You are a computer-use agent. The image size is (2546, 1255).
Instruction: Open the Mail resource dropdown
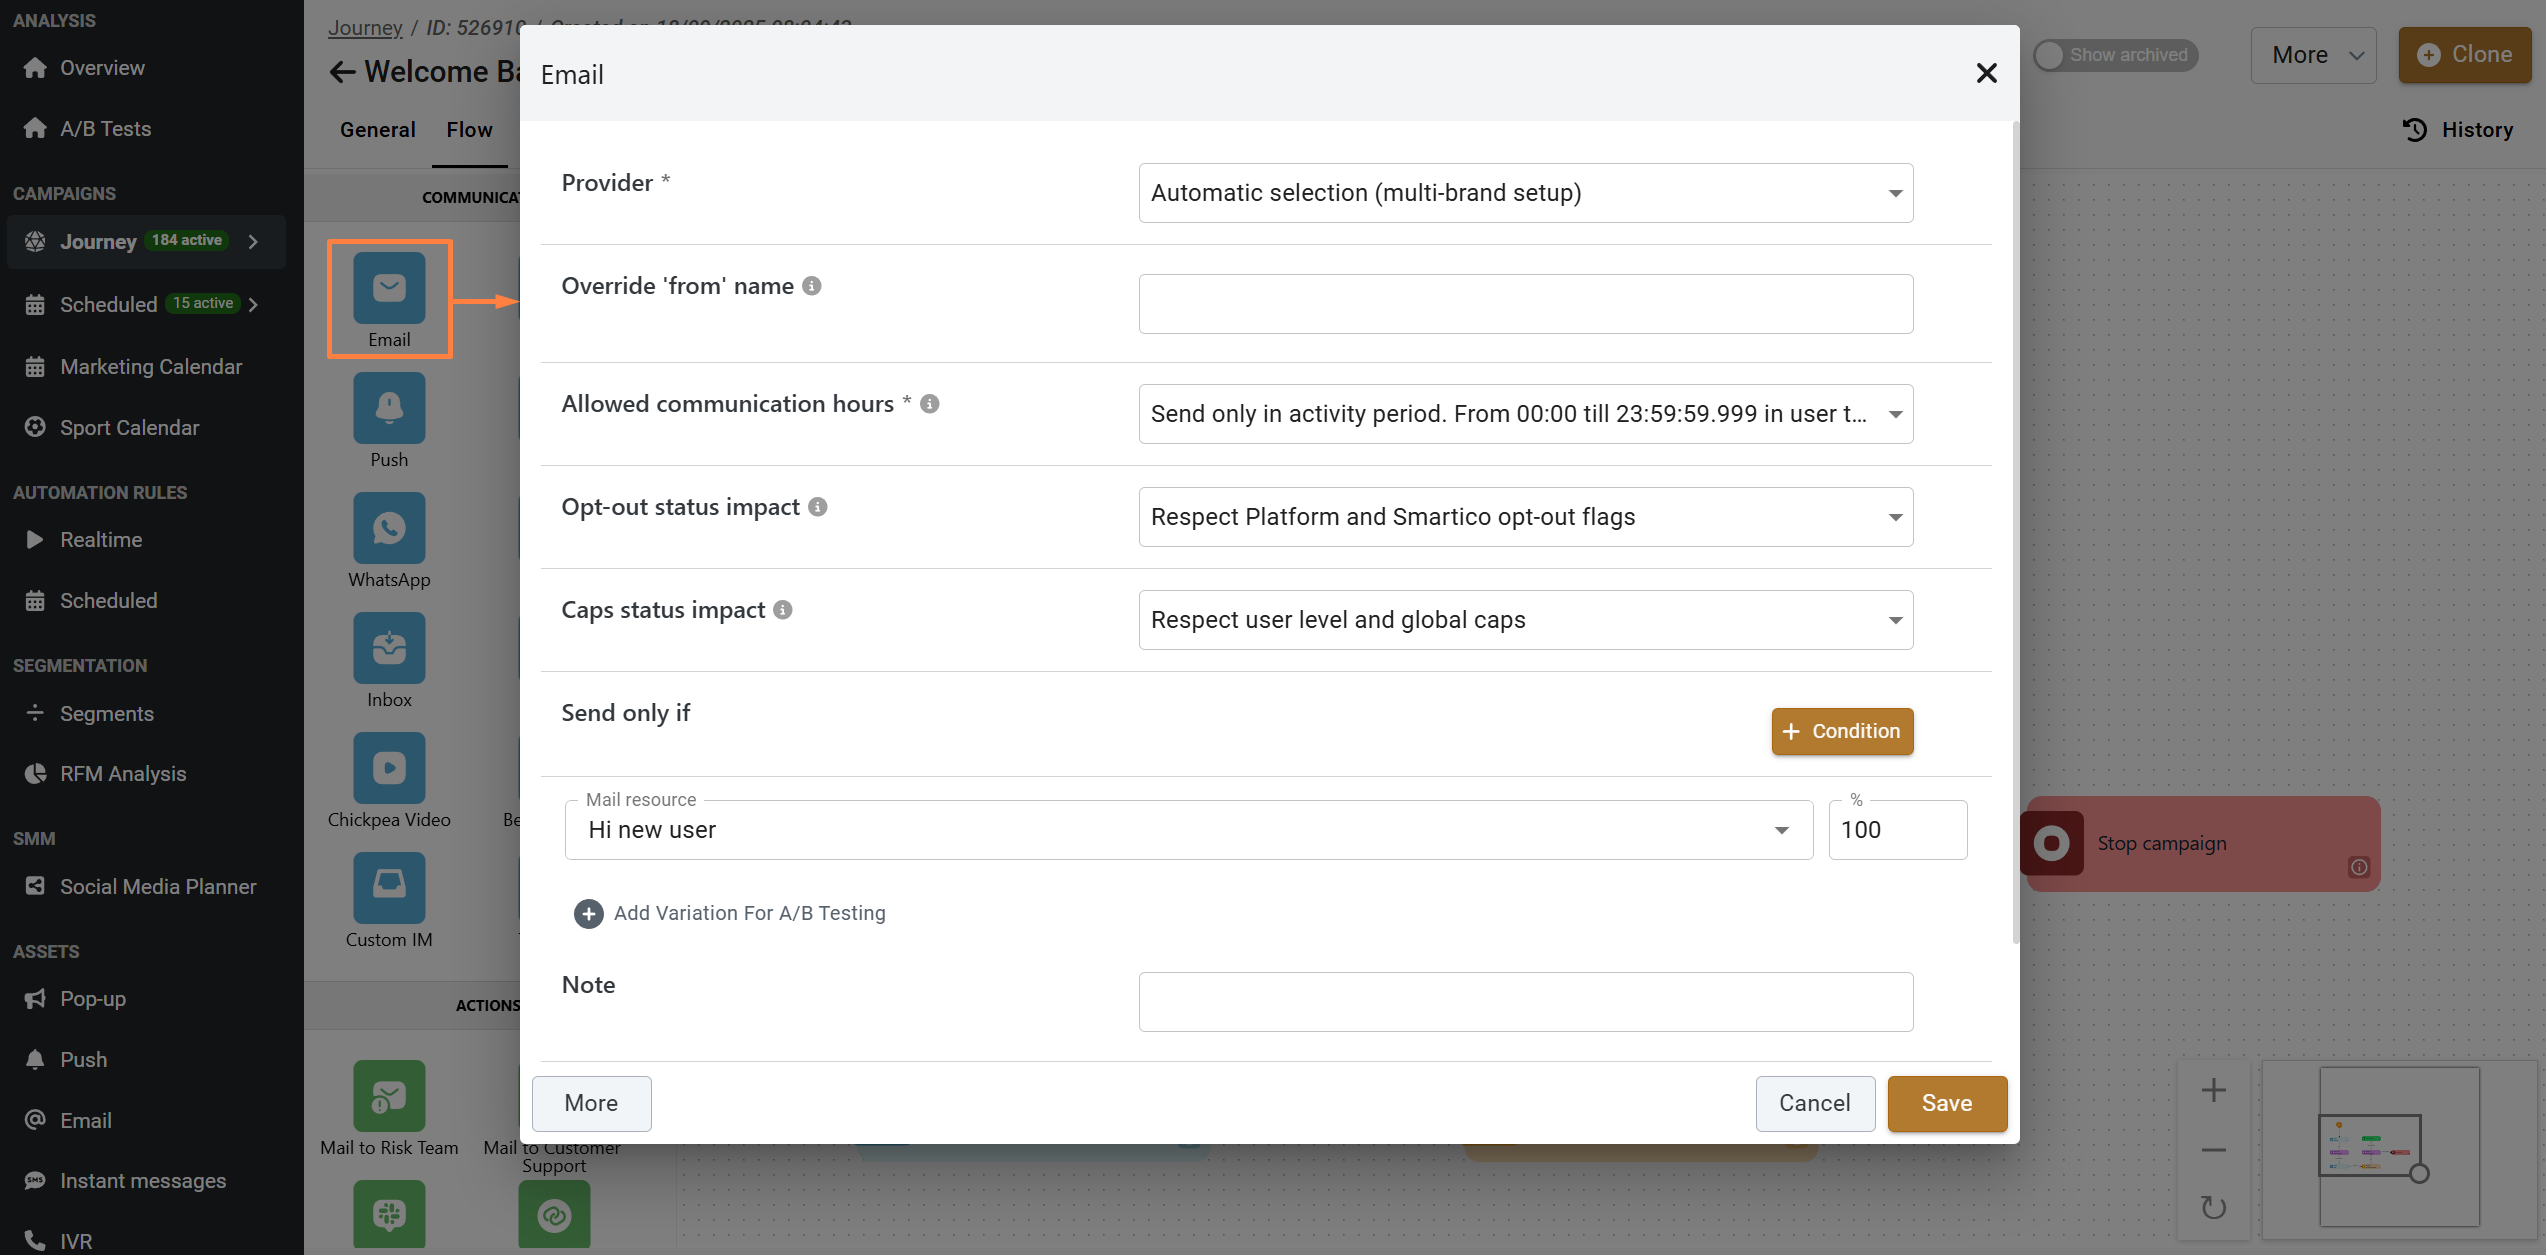tap(1188, 830)
